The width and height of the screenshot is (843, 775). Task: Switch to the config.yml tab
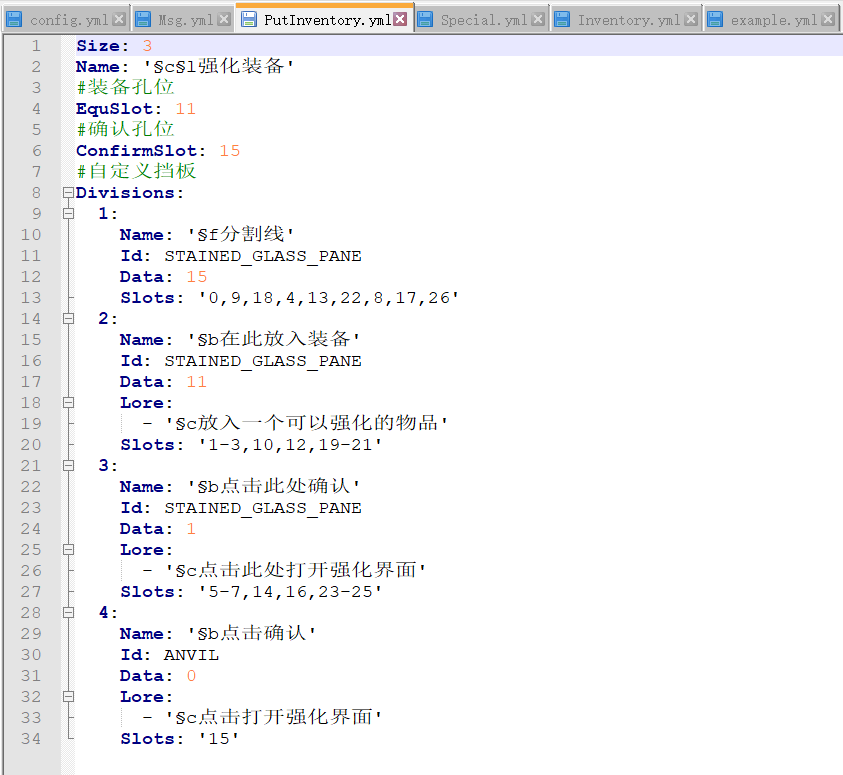point(66,20)
